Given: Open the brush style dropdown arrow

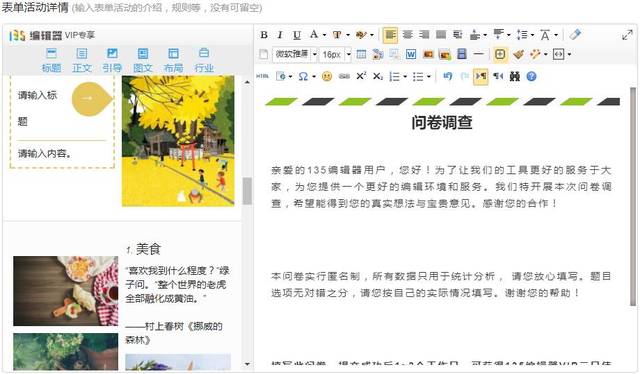Looking at the screenshot, I should [372, 35].
